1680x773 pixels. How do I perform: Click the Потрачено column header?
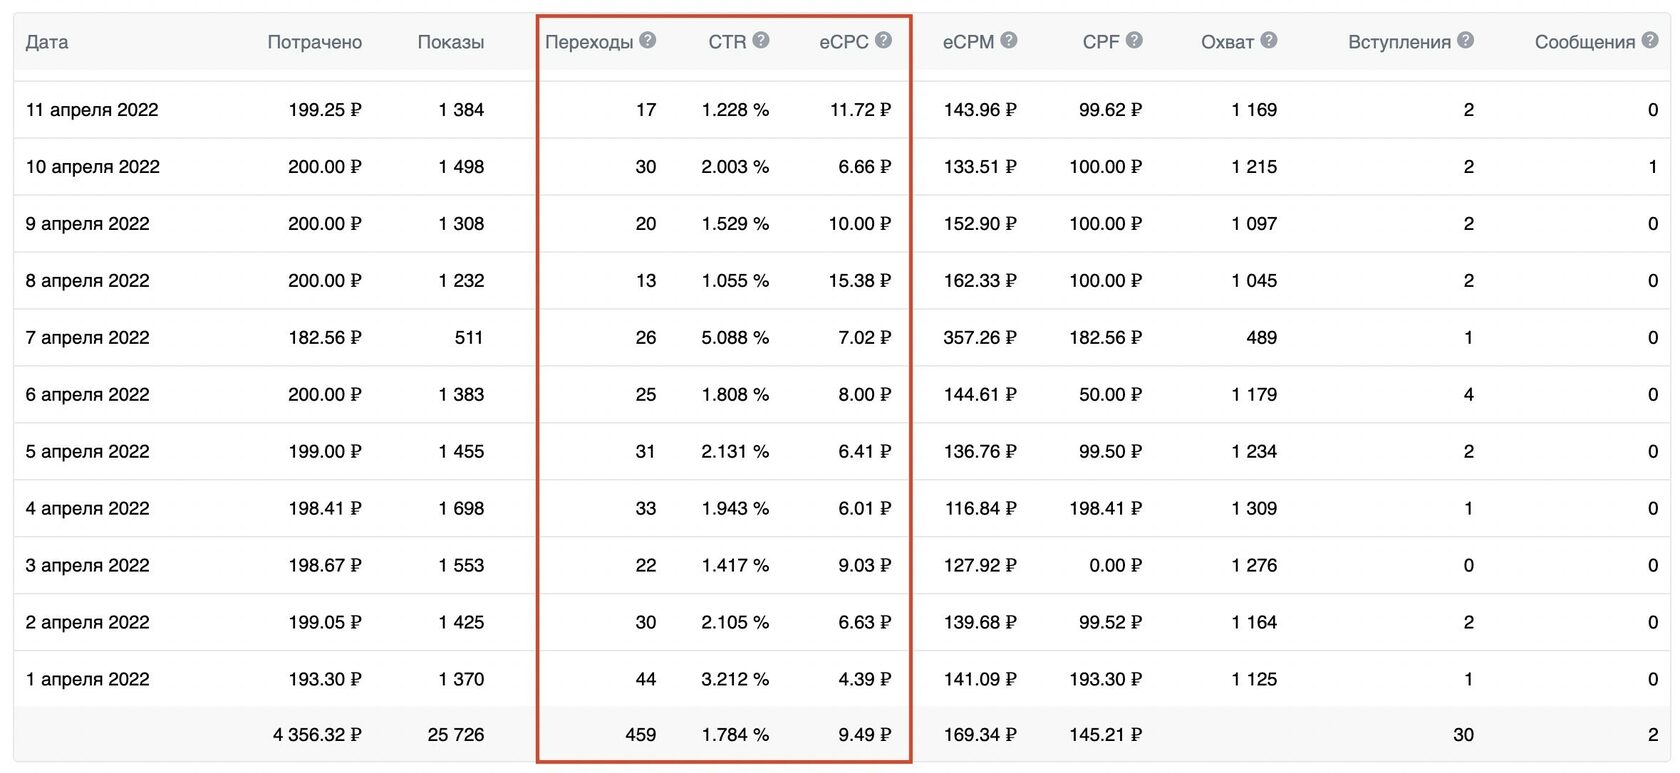tap(314, 42)
